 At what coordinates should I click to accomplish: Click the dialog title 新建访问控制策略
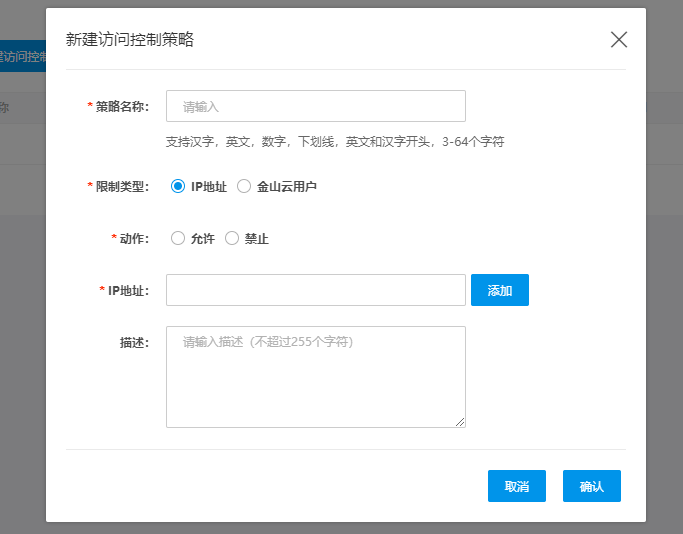130,40
